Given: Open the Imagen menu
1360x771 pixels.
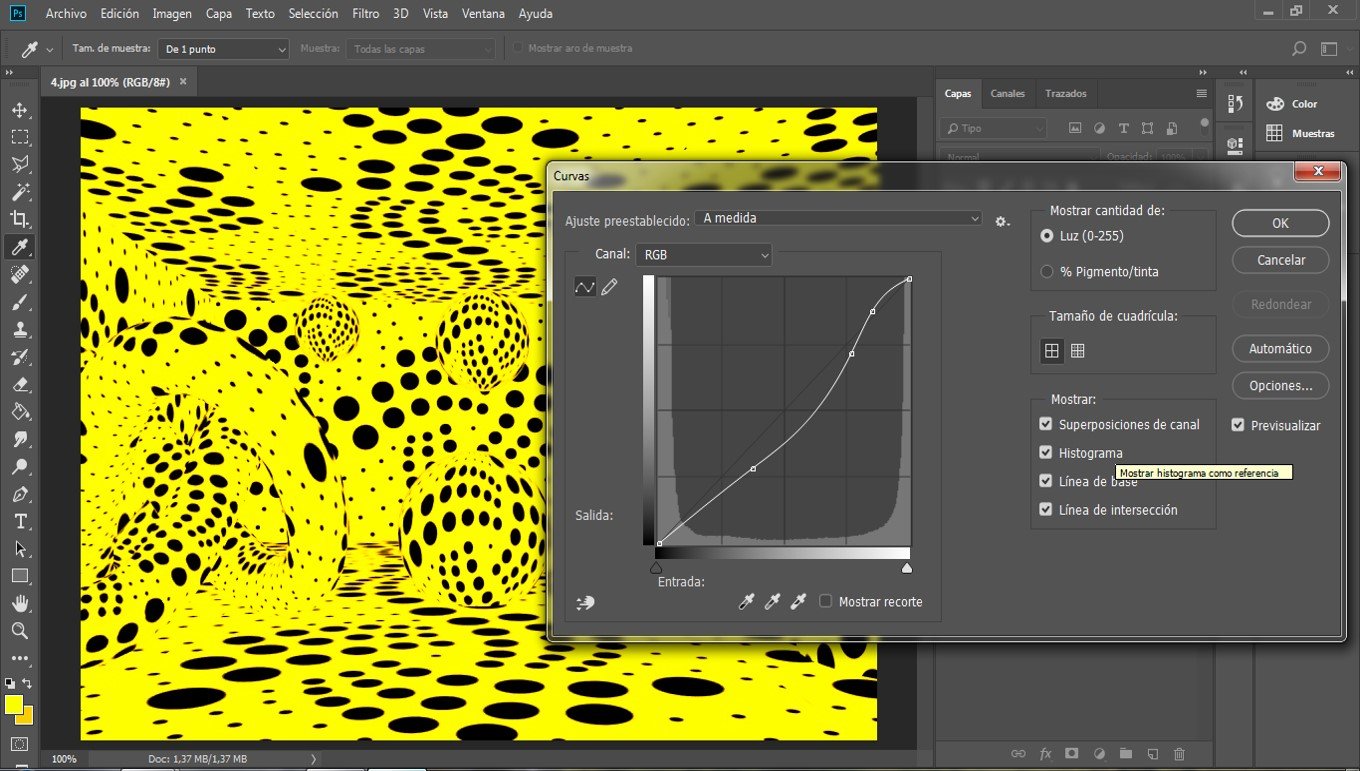Looking at the screenshot, I should (173, 14).
